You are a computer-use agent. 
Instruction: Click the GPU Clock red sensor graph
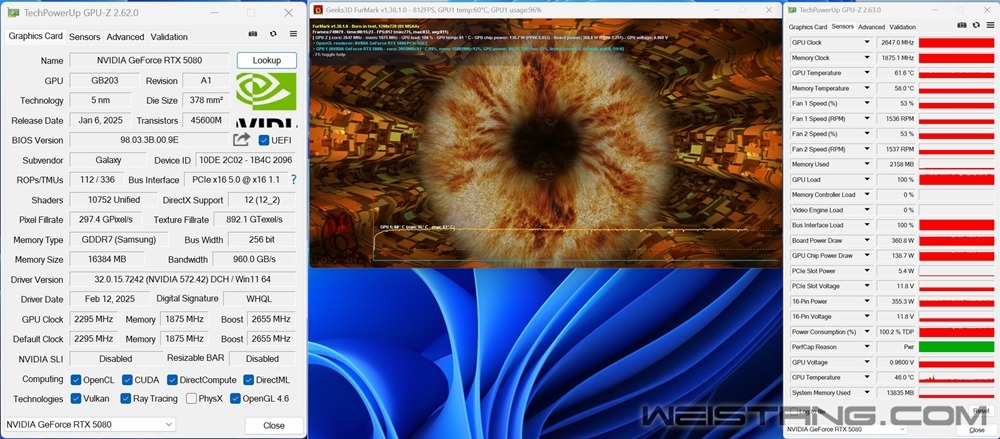click(x=956, y=43)
